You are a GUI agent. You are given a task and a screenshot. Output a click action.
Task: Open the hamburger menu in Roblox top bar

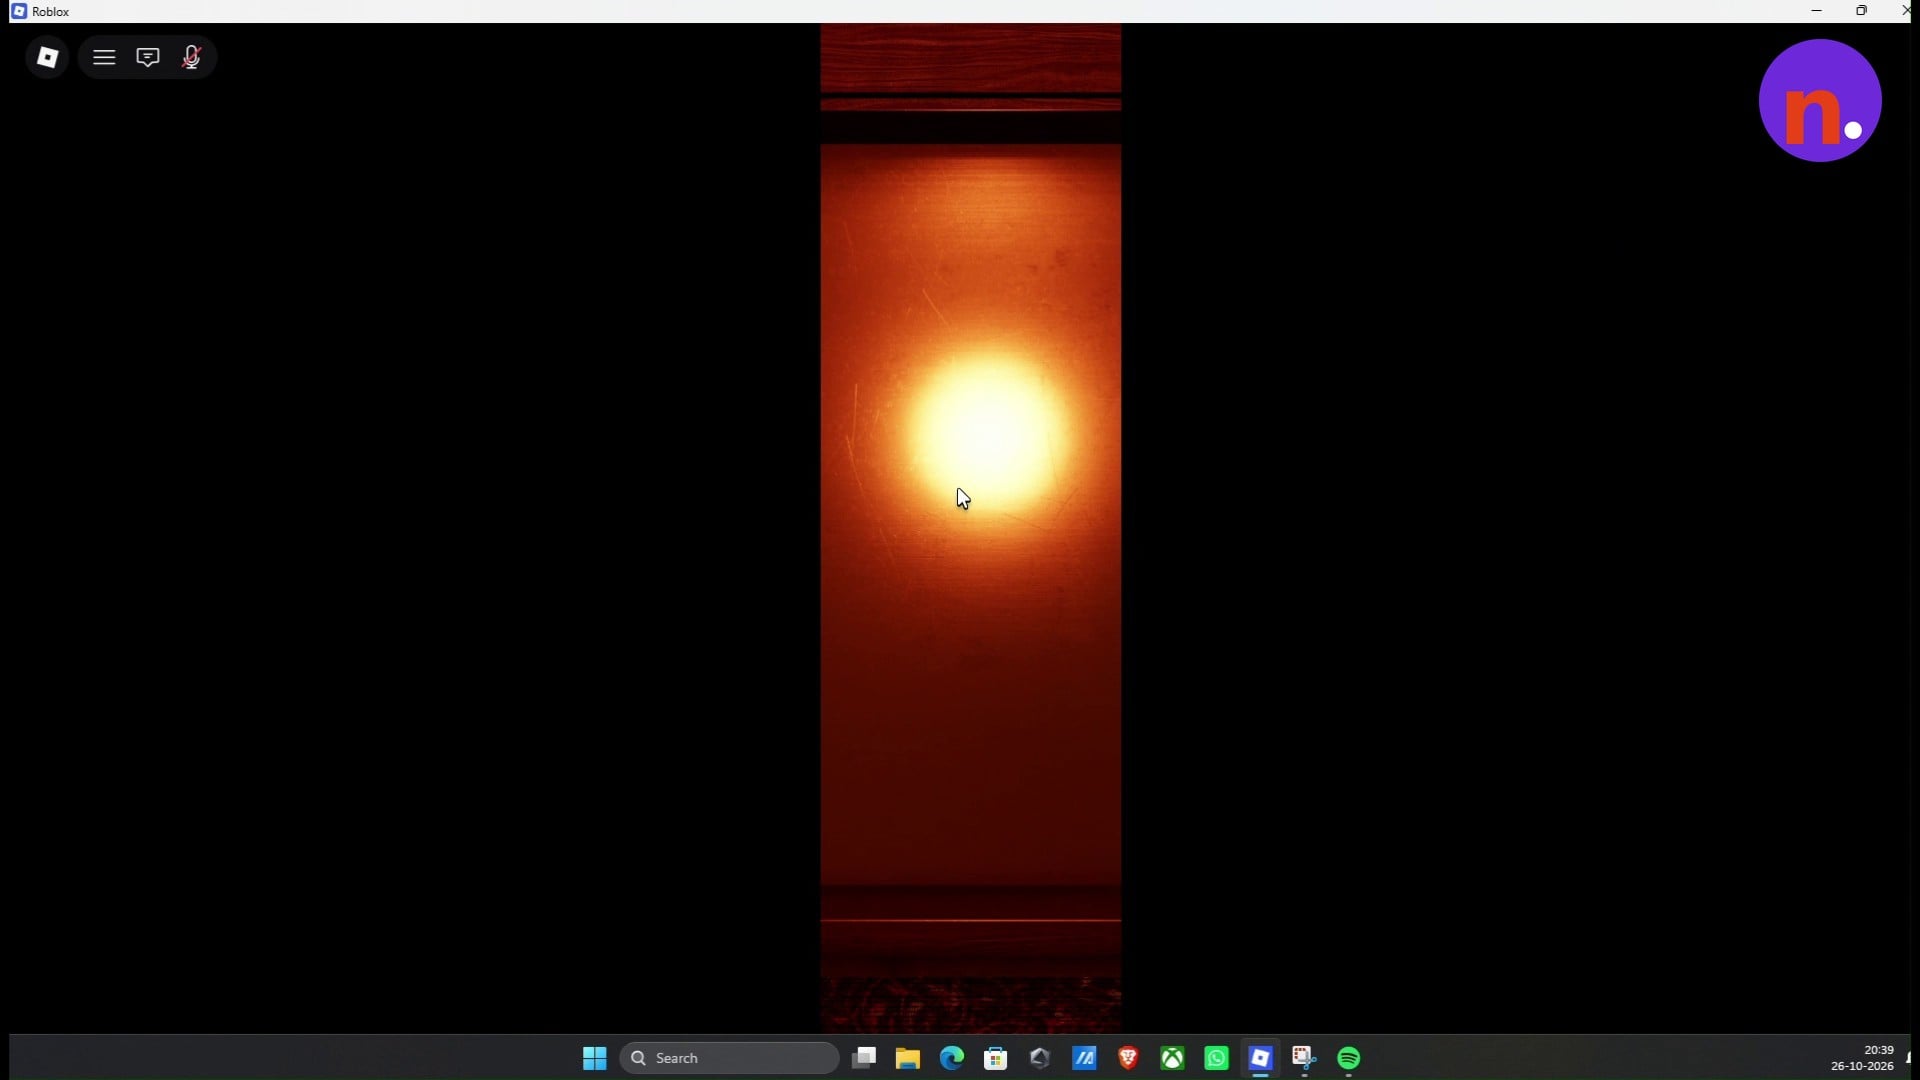coord(104,57)
